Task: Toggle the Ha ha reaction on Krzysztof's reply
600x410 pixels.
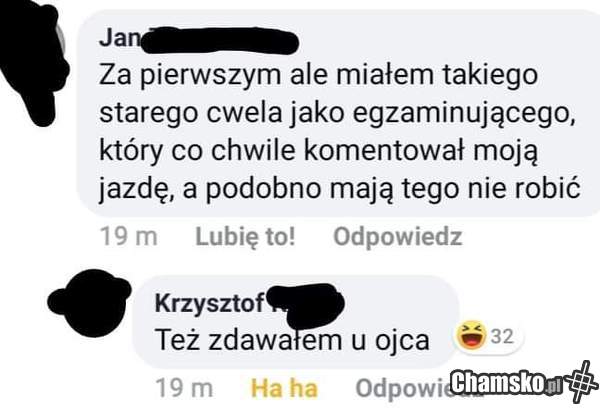Action: click(284, 388)
